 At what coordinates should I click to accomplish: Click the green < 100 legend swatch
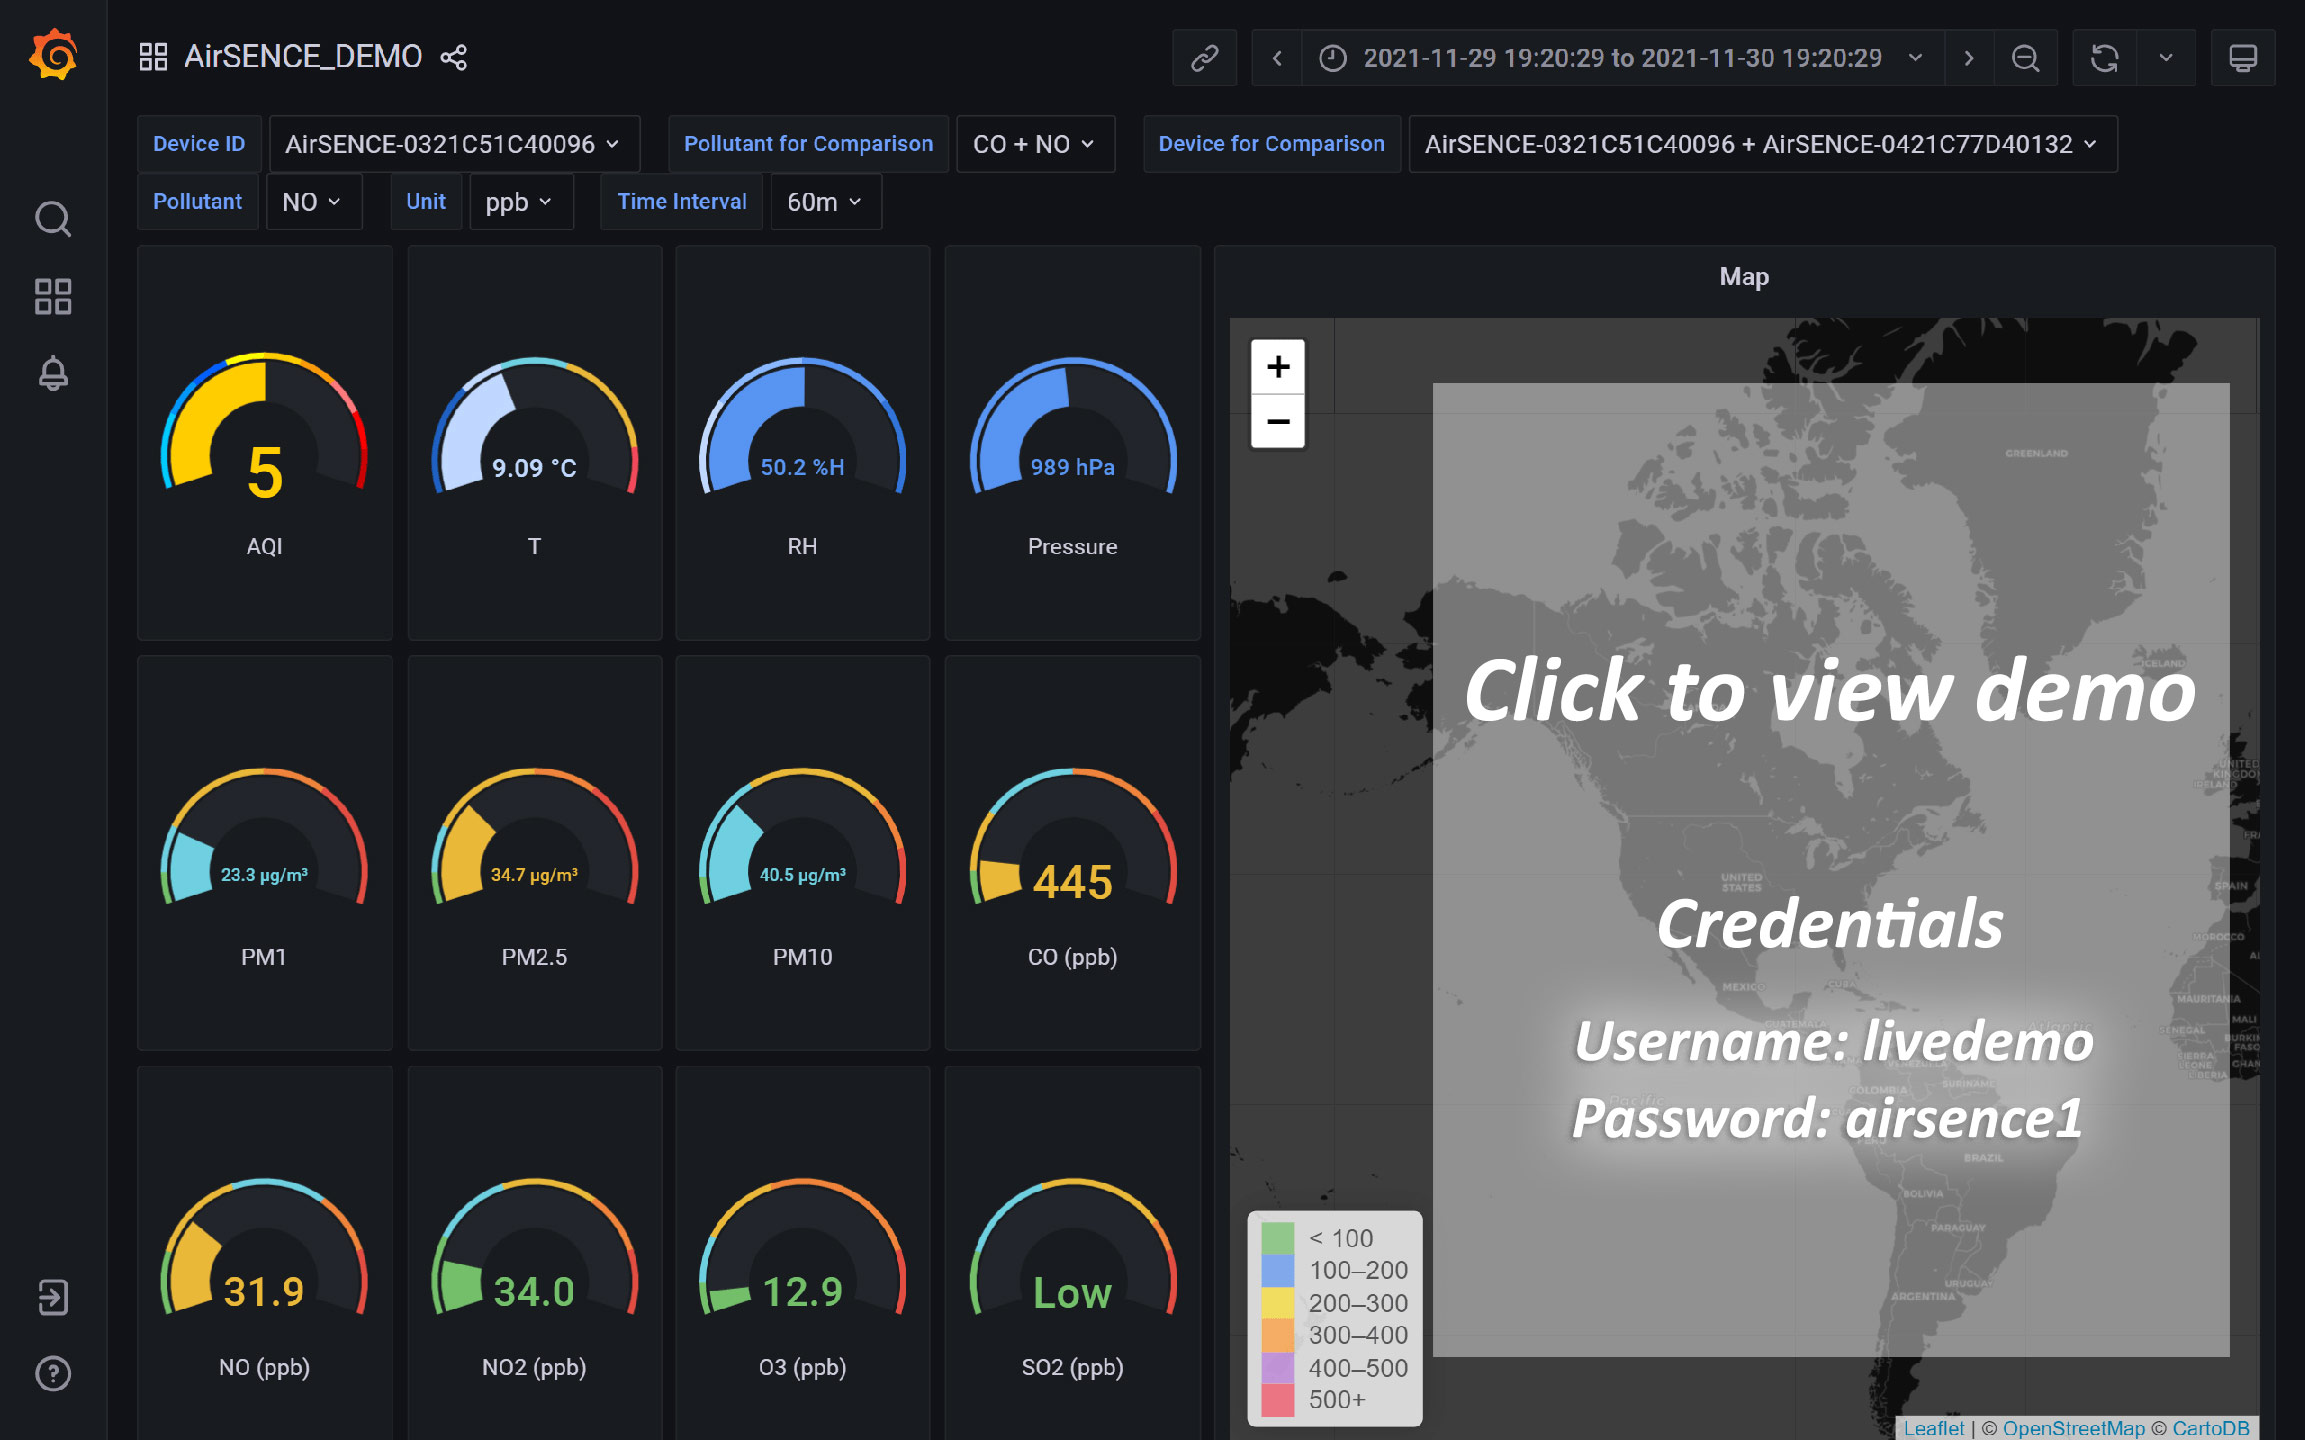coord(1277,1237)
